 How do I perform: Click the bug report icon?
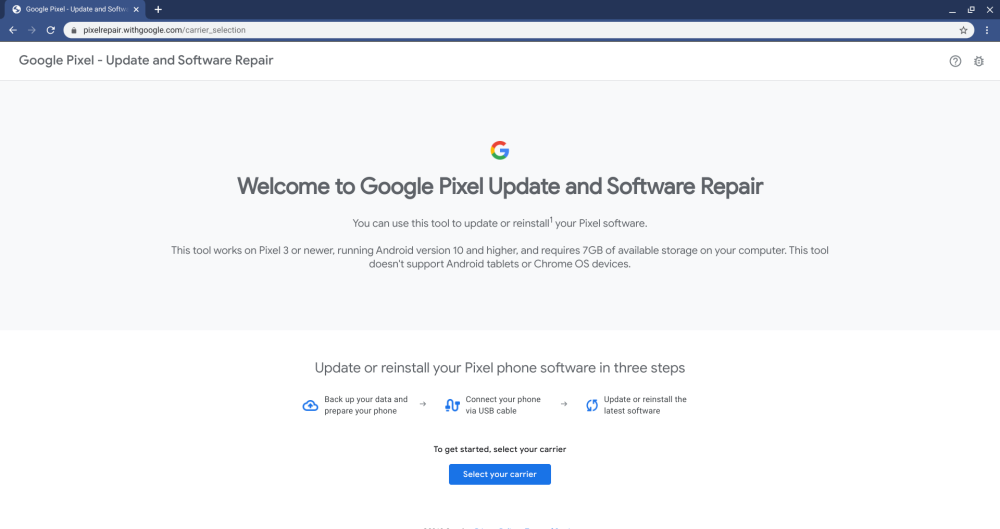click(x=978, y=61)
